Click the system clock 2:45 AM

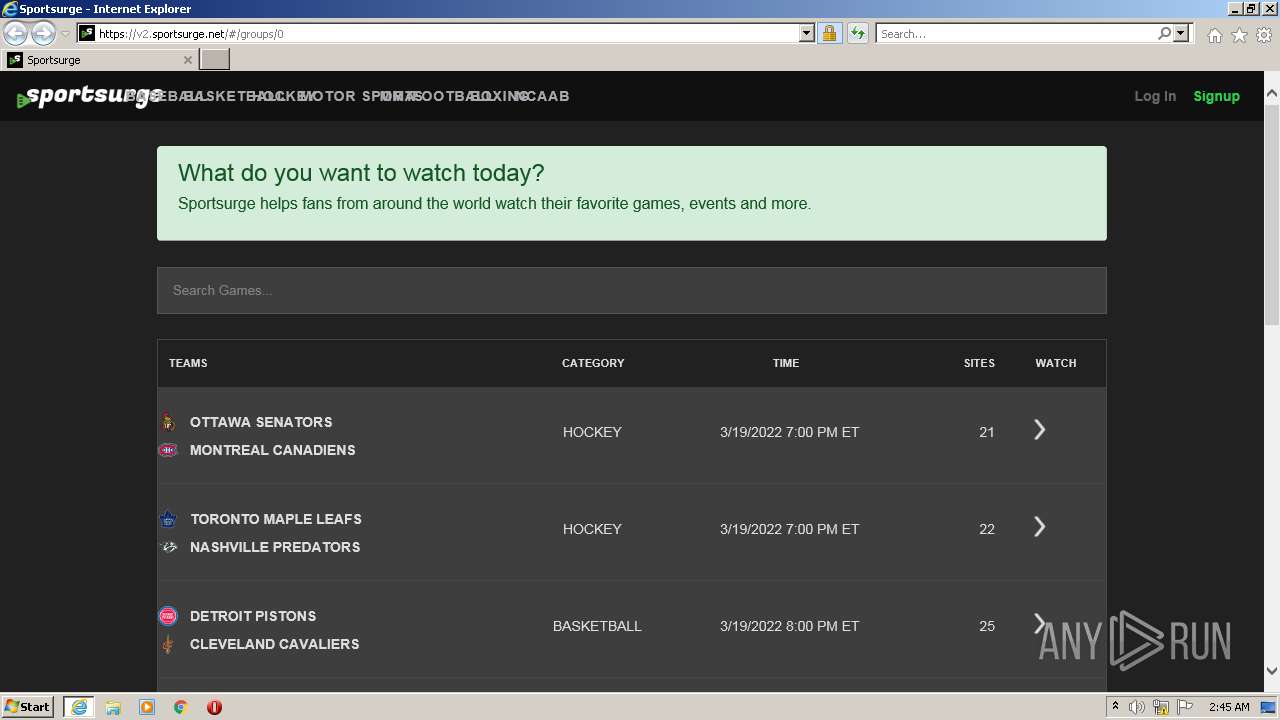(1229, 707)
